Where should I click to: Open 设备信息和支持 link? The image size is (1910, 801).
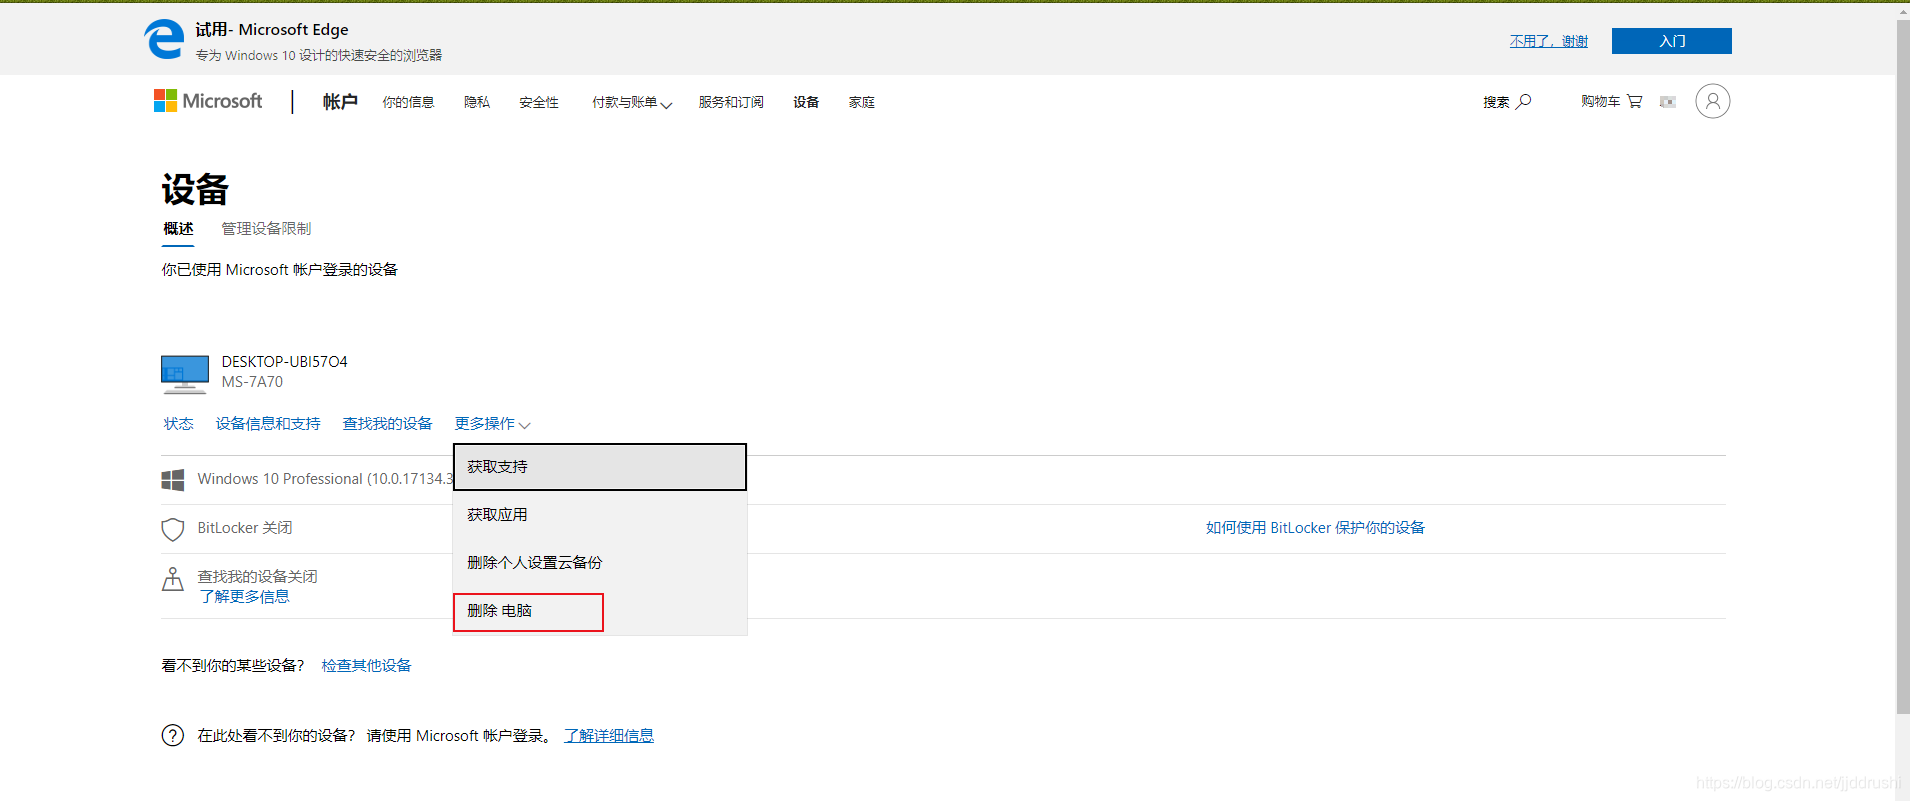pos(268,424)
